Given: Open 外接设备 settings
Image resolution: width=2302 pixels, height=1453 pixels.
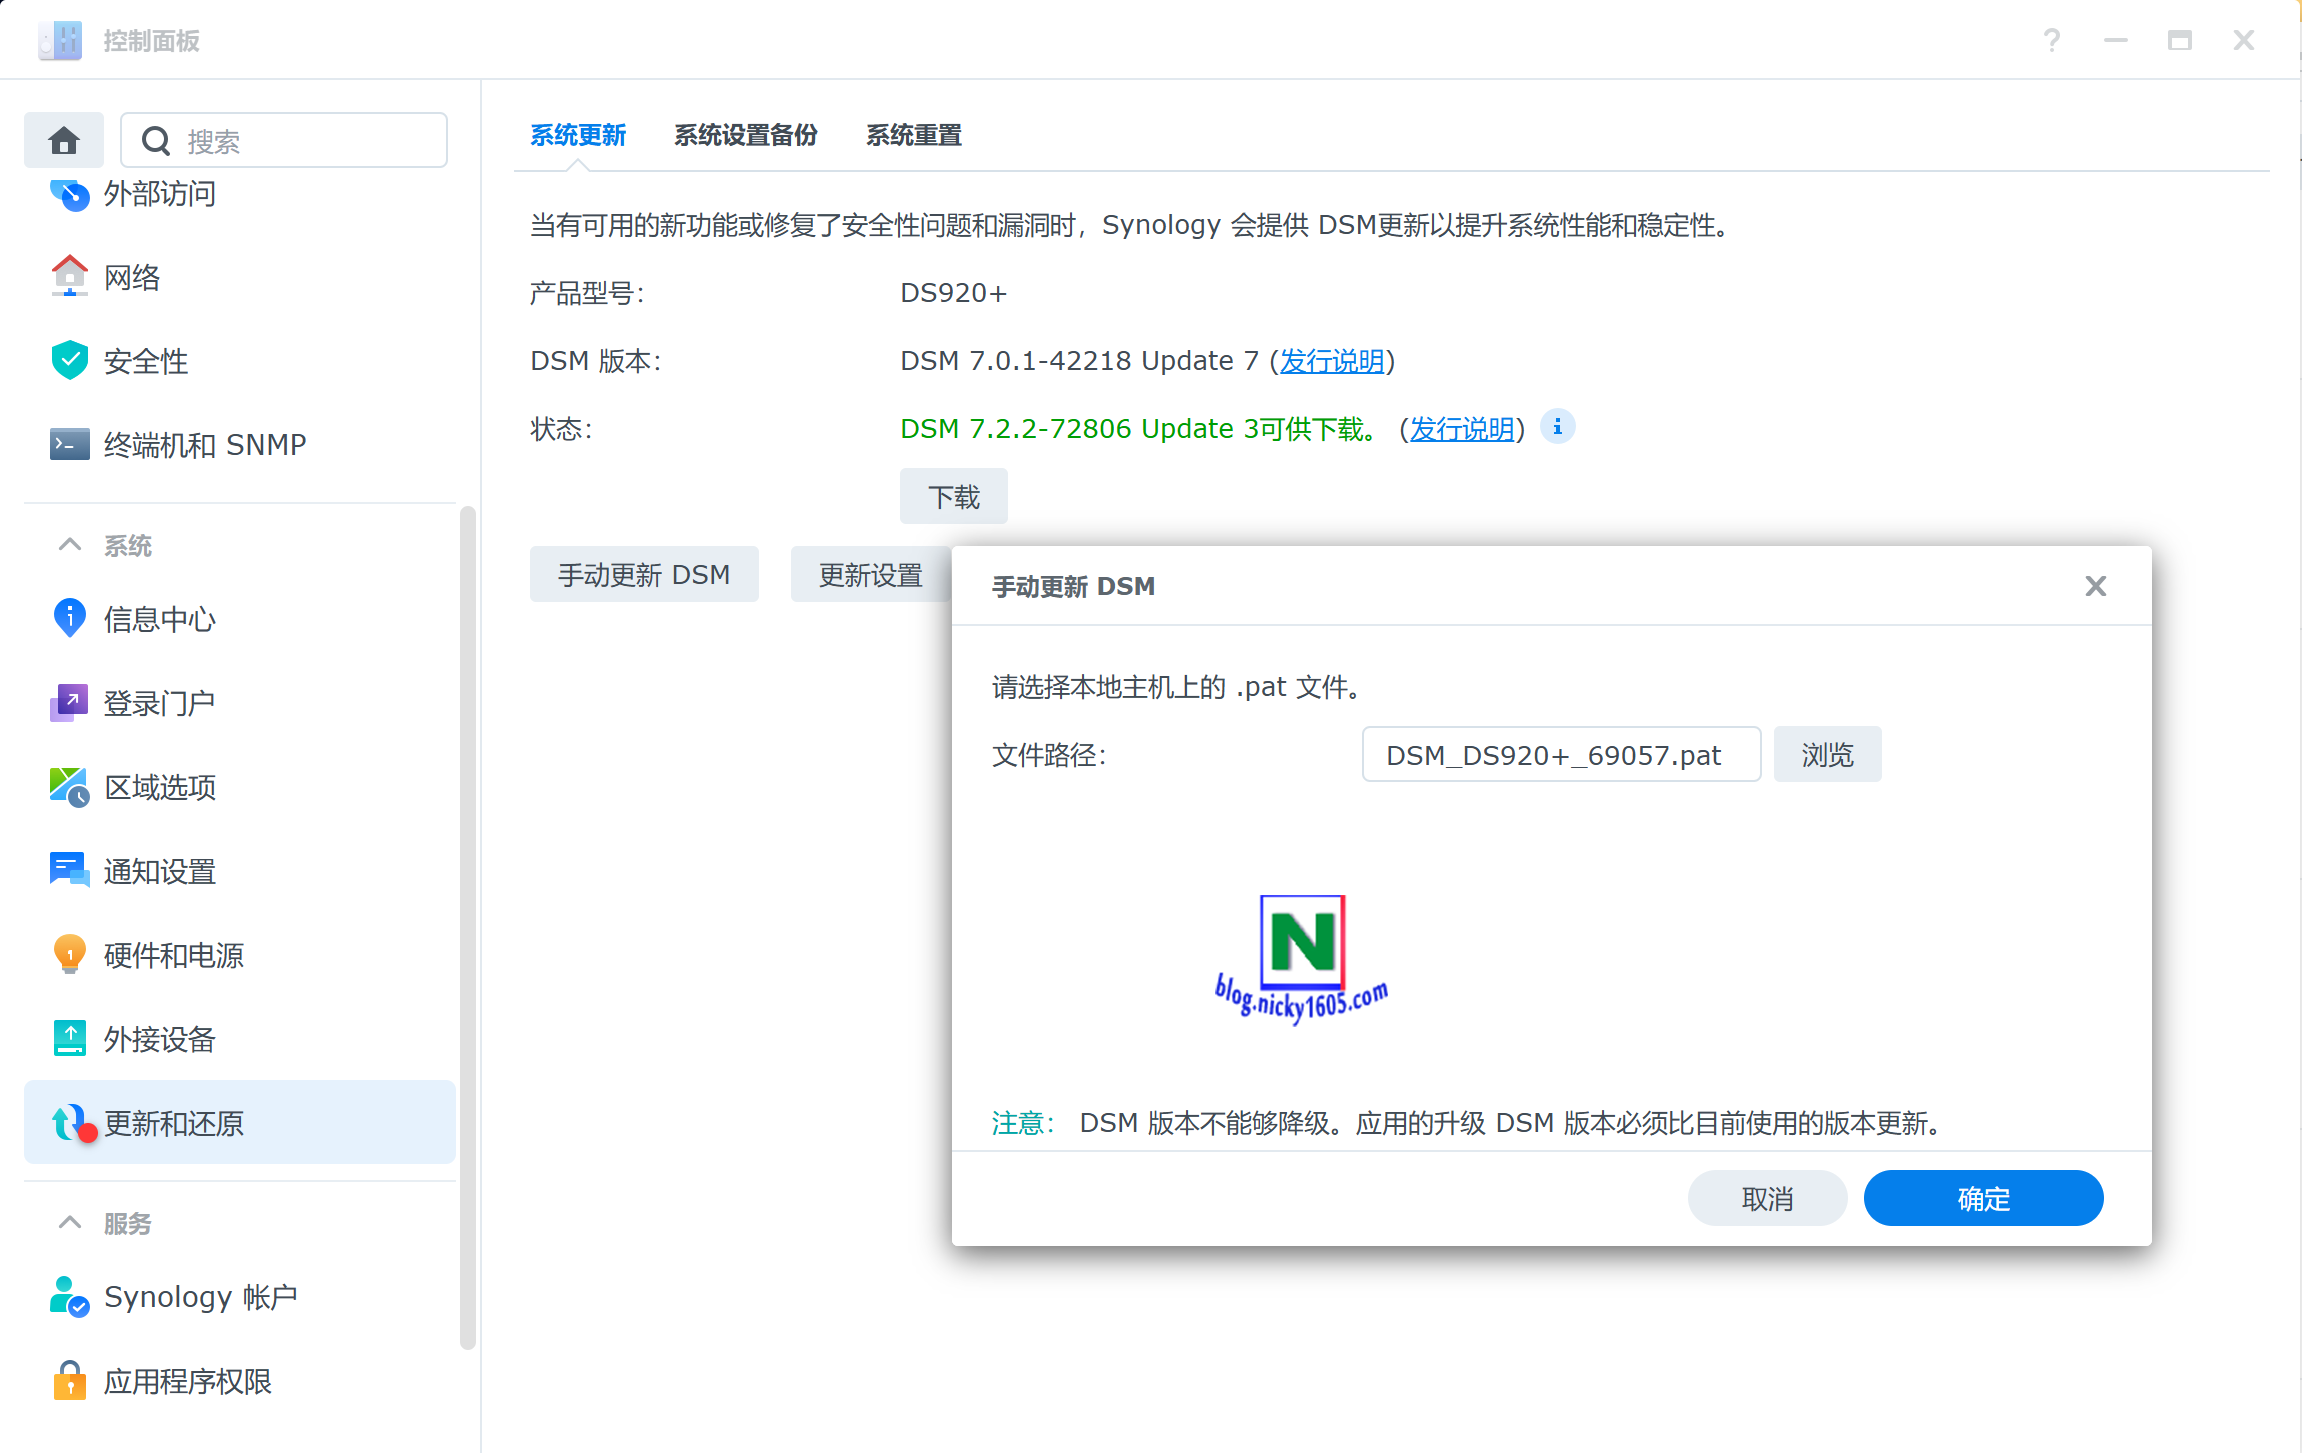Looking at the screenshot, I should coord(159,1039).
